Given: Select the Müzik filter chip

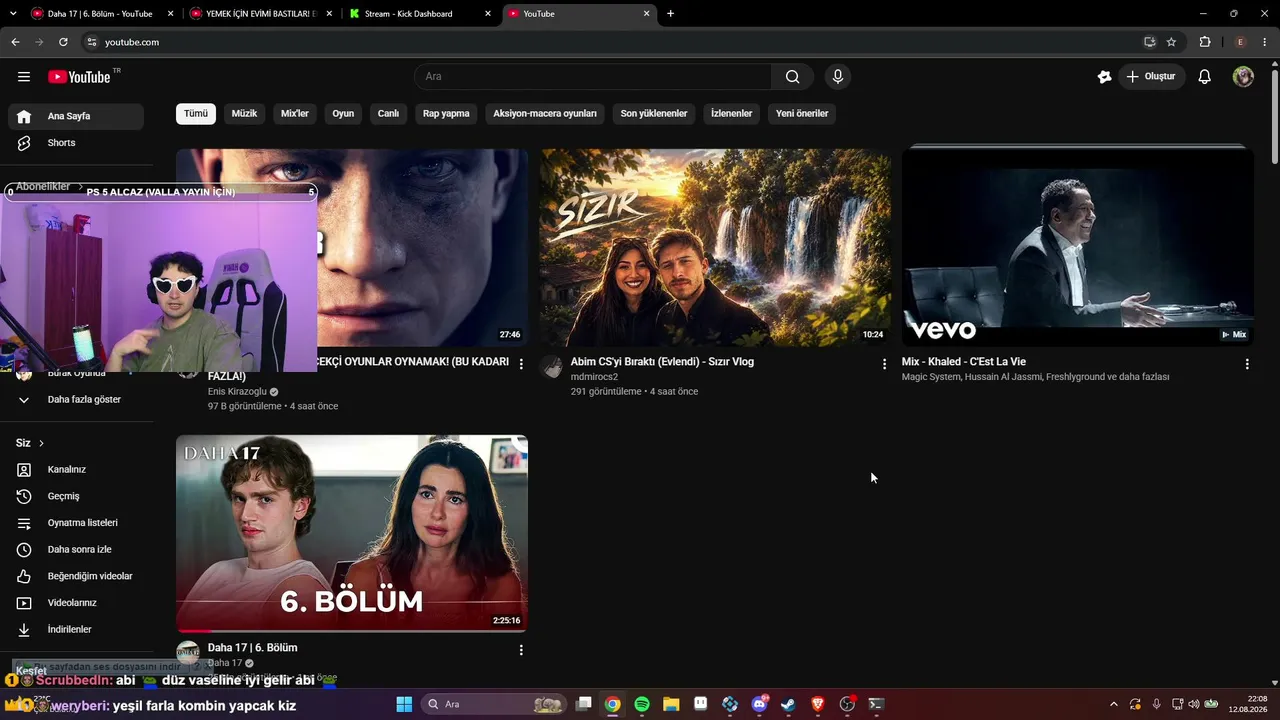Looking at the screenshot, I should (x=245, y=114).
